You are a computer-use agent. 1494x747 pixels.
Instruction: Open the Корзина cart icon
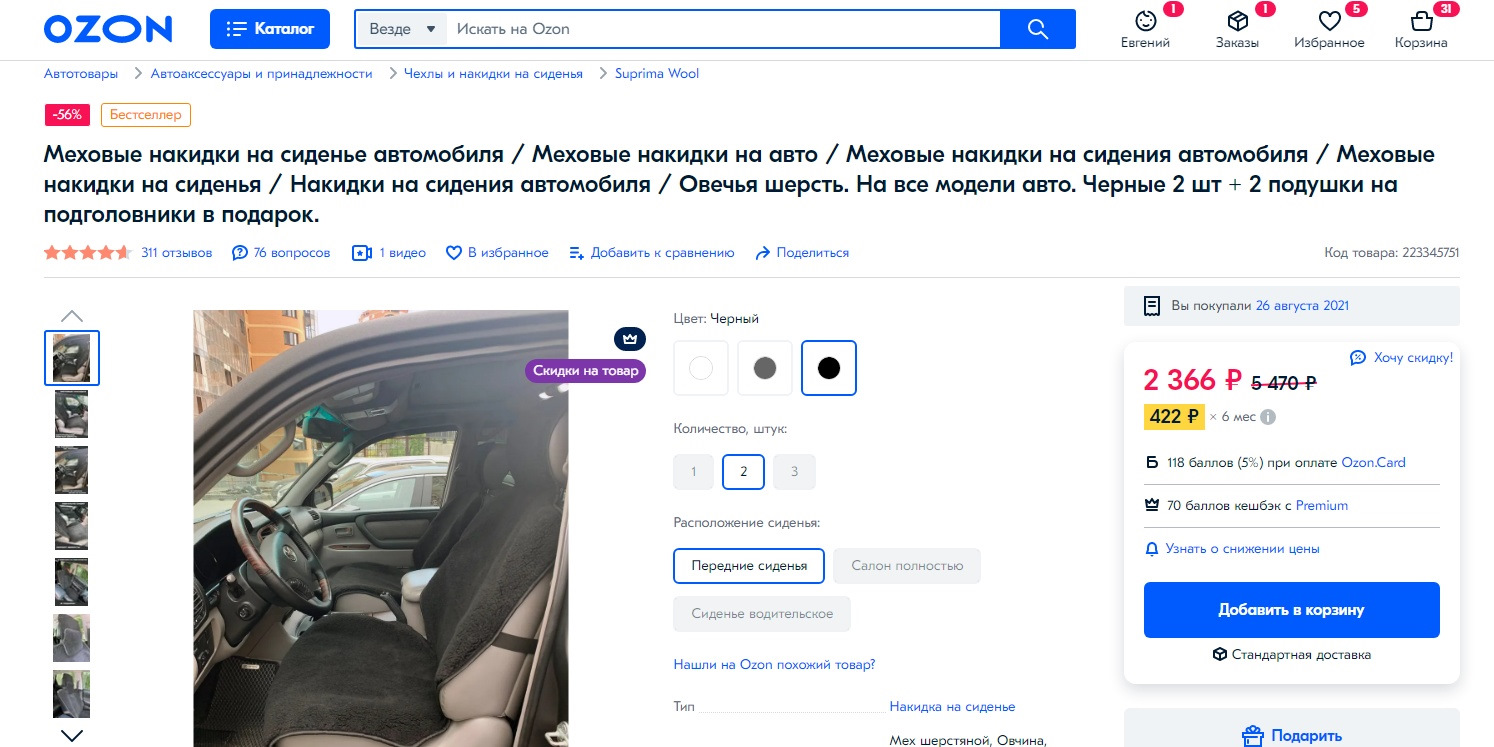pos(1421,22)
